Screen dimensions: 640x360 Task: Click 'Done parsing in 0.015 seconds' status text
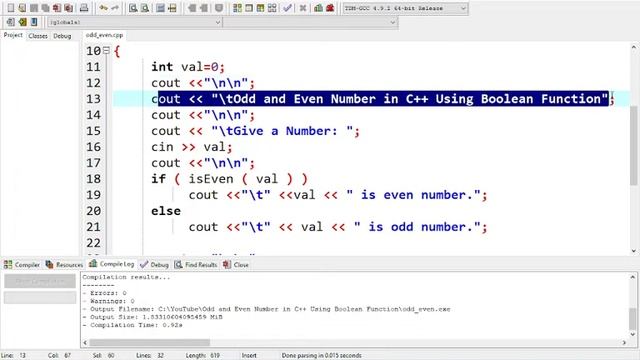click(x=322, y=356)
